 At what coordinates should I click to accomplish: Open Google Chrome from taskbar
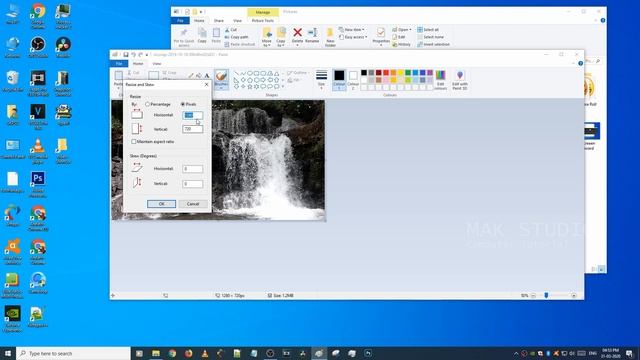(172, 353)
